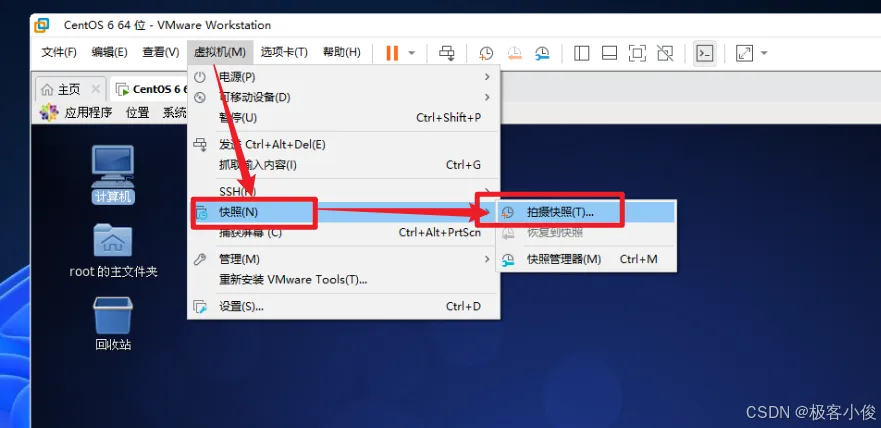Click the full screen mode toolbar icon
881x428 pixels.
pos(637,53)
